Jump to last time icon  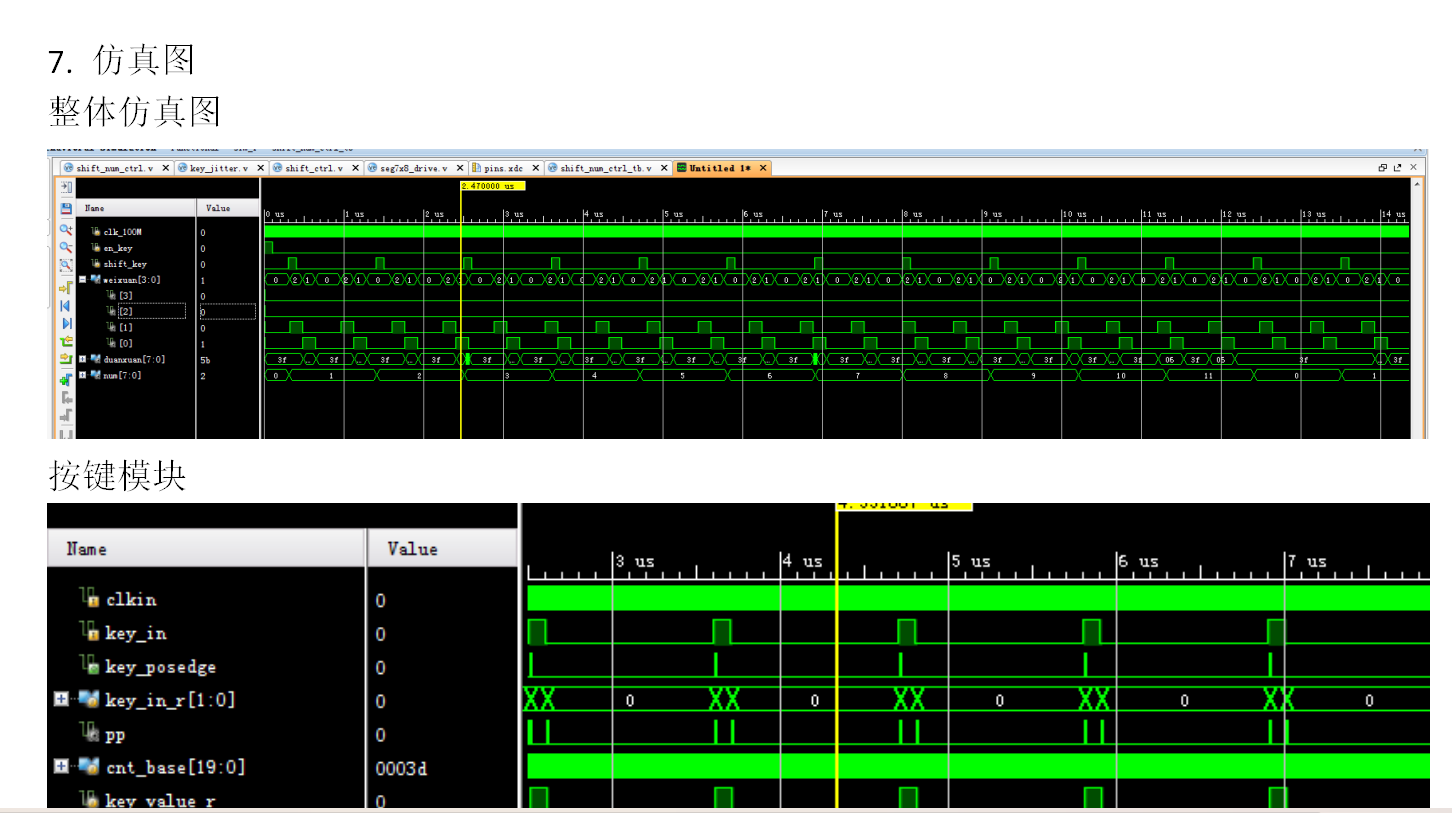[x=66, y=323]
